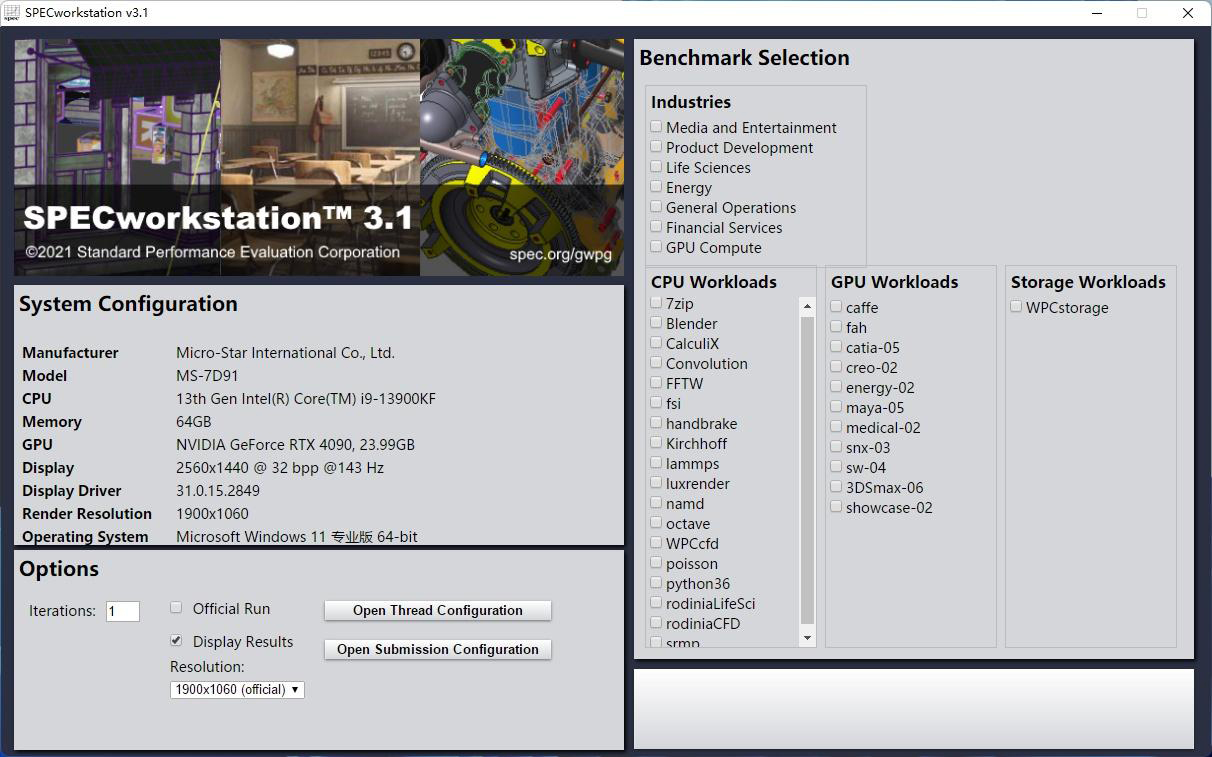Select the showcase-02 GPU workload checkbox
The width and height of the screenshot is (1212, 757).
(x=836, y=506)
